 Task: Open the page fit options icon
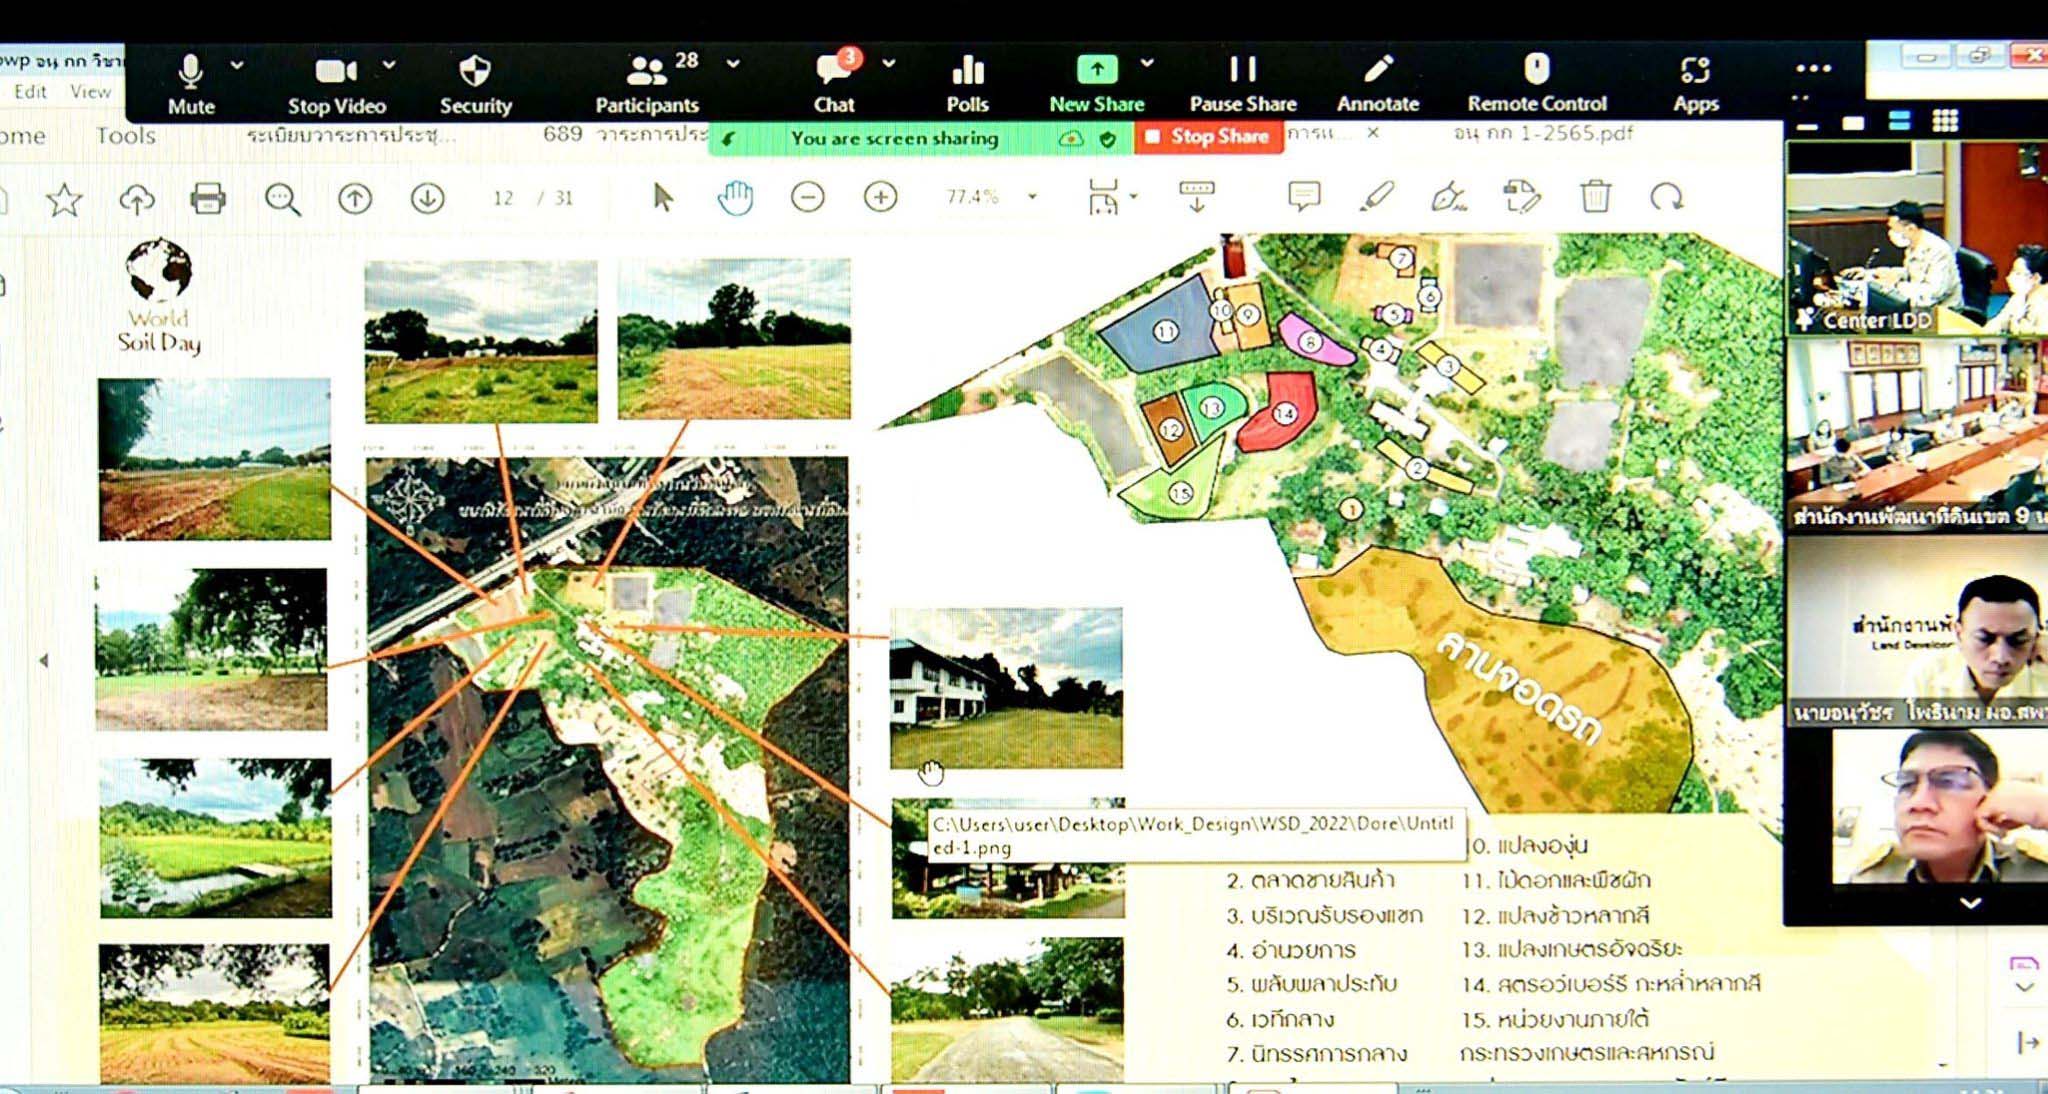pos(1104,197)
